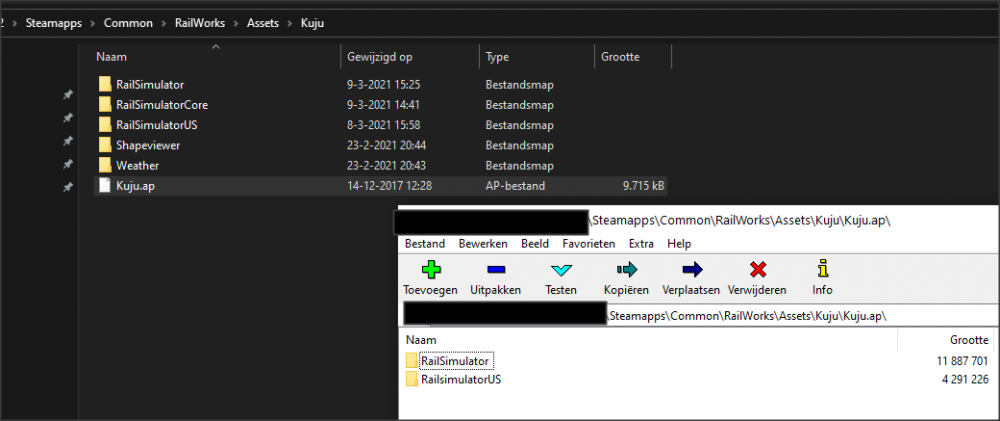
Task: Open the Extra menu
Action: [641, 244]
